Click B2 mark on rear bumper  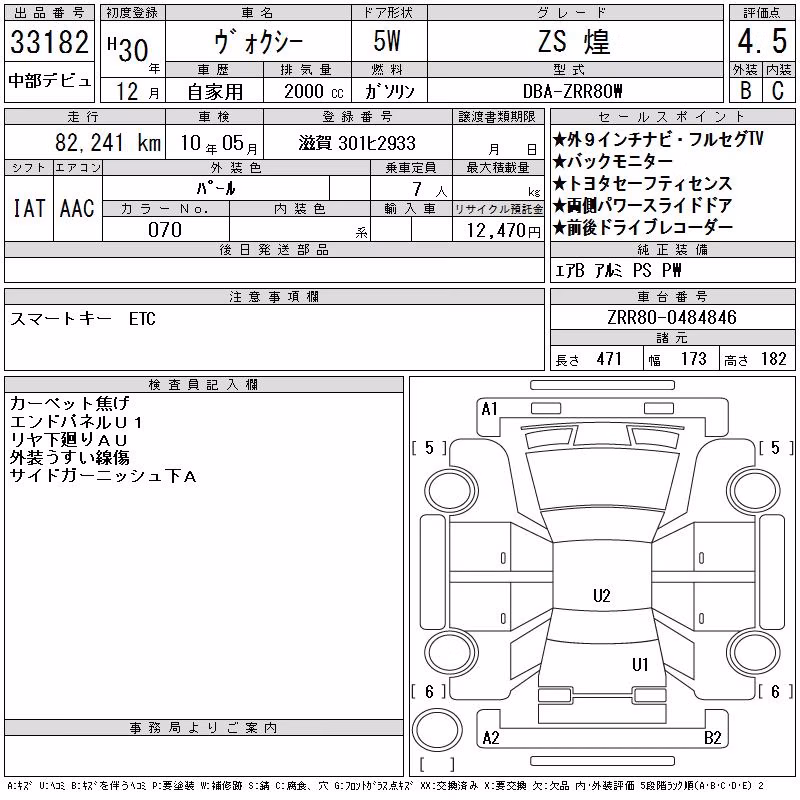tap(712, 738)
